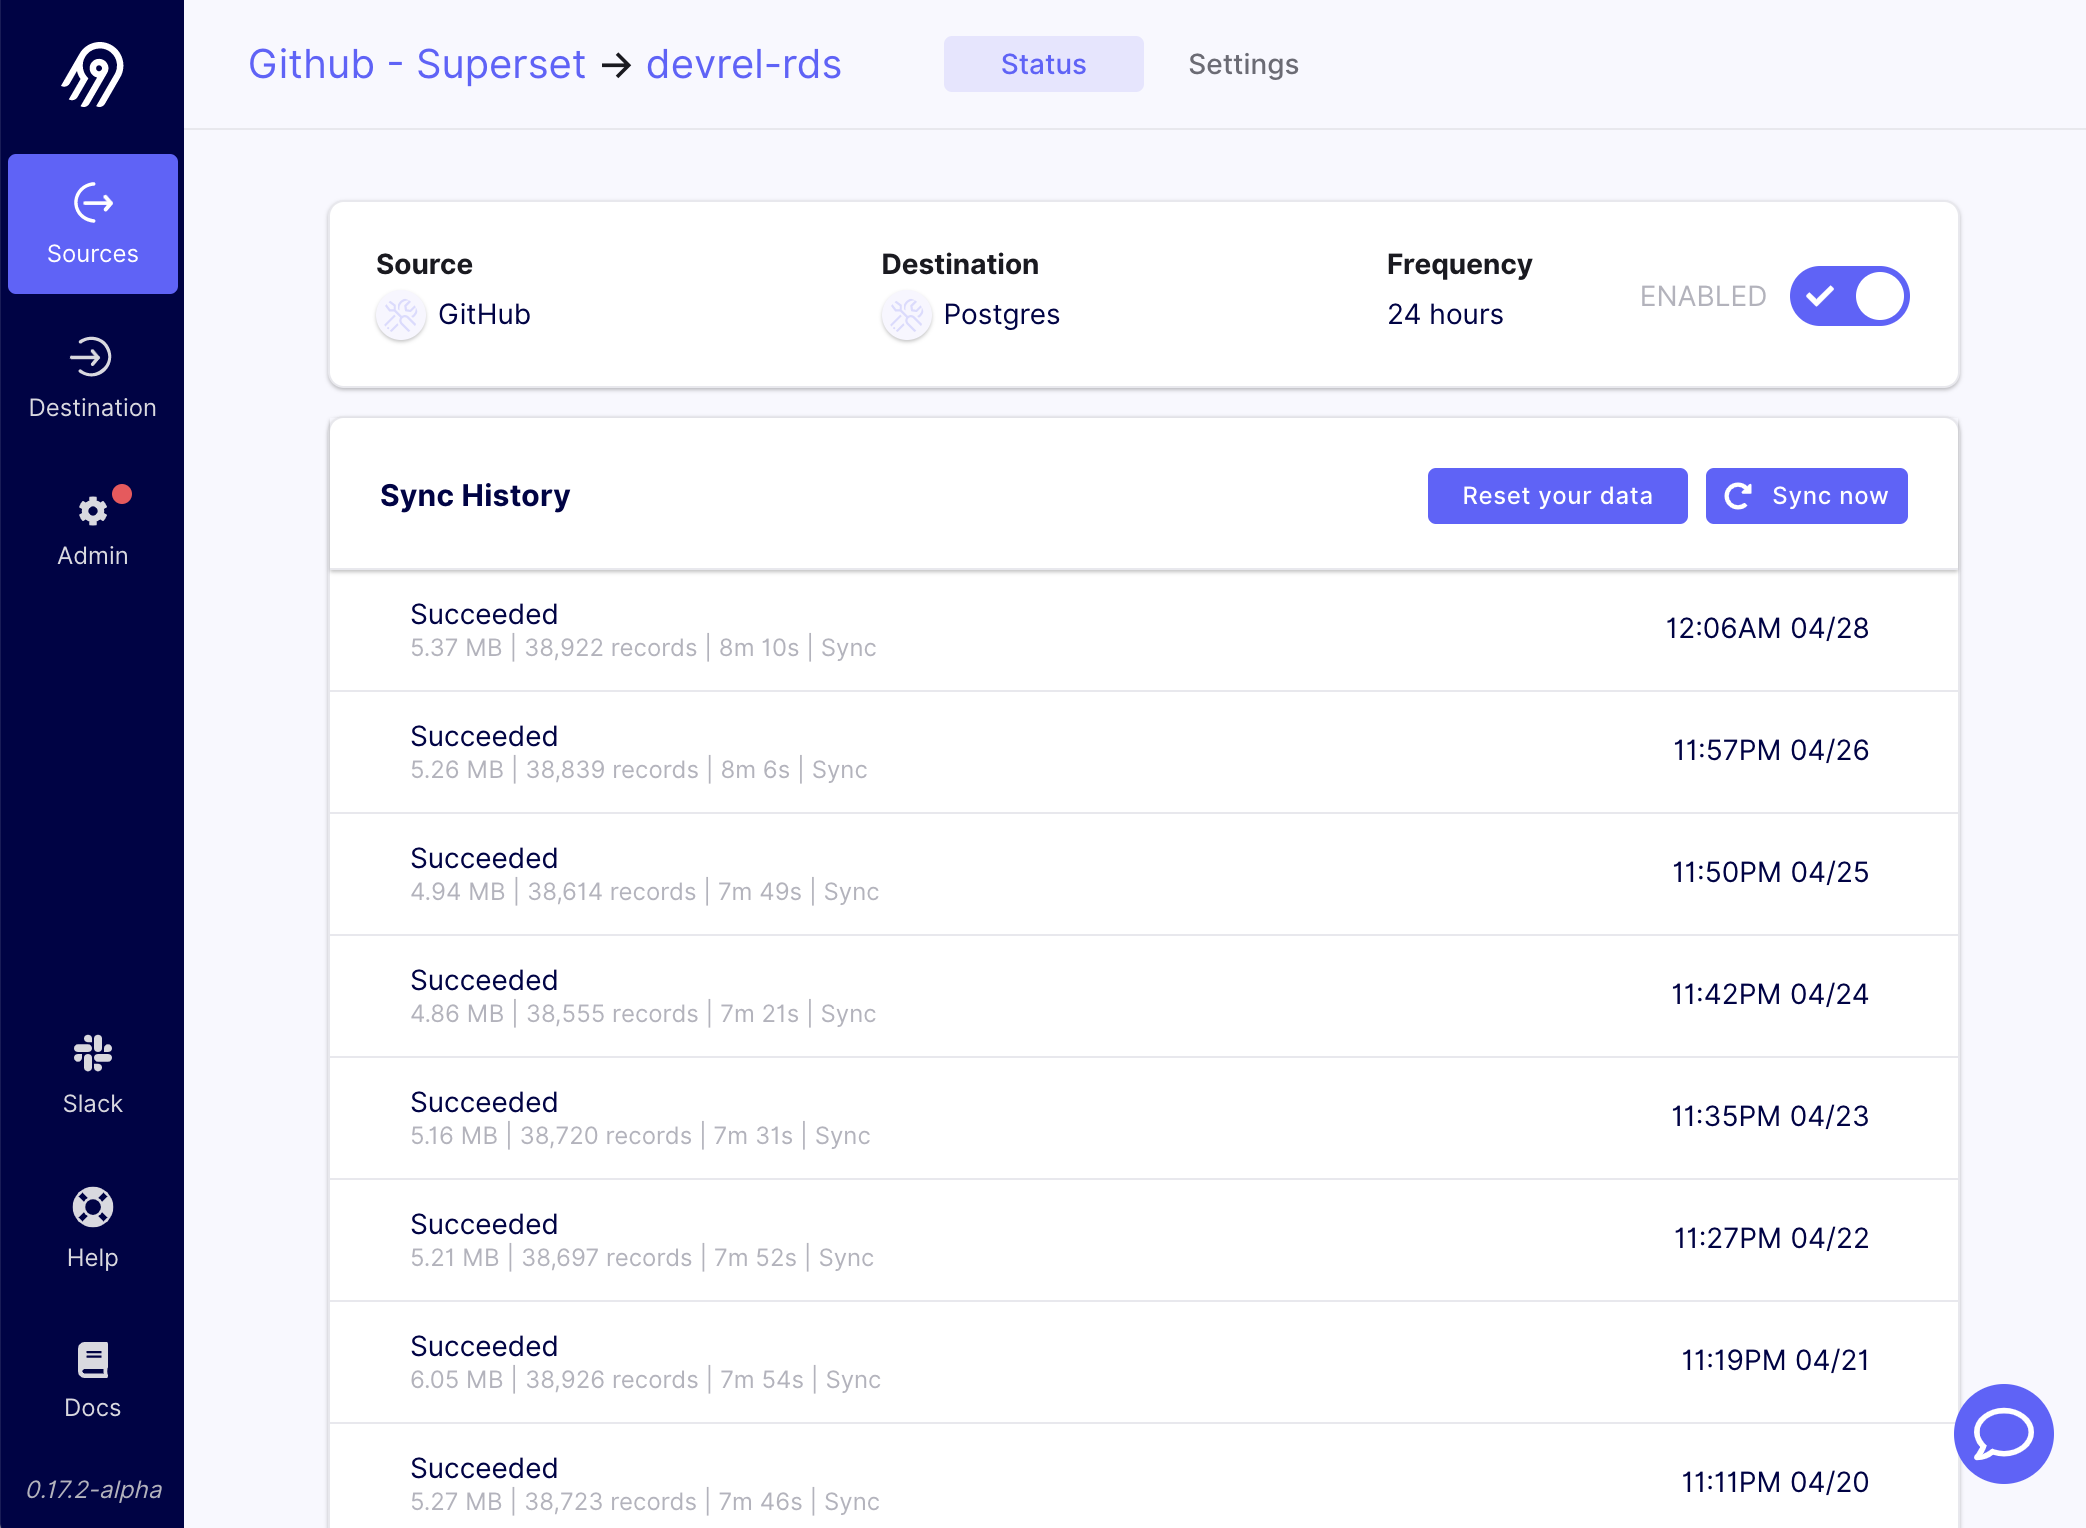Viewport: 2086px width, 1528px height.
Task: Open the devrel-rds breadcrumb link
Action: click(744, 64)
